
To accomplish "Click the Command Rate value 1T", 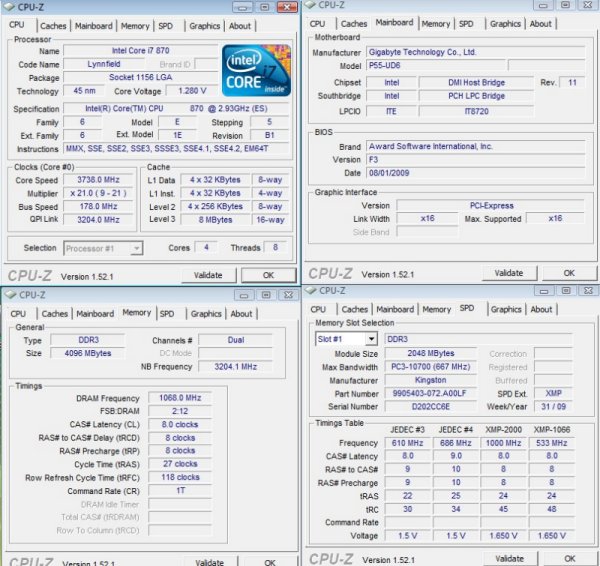I will tap(180, 491).
